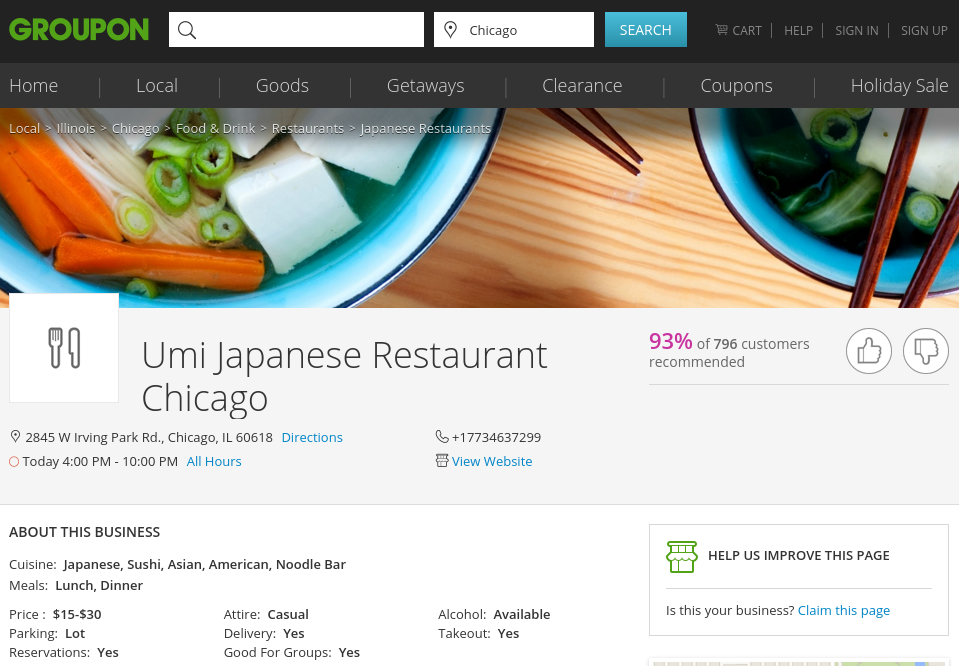Click the phone icon by the number
Image resolution: width=959 pixels, height=666 pixels.
point(442,437)
